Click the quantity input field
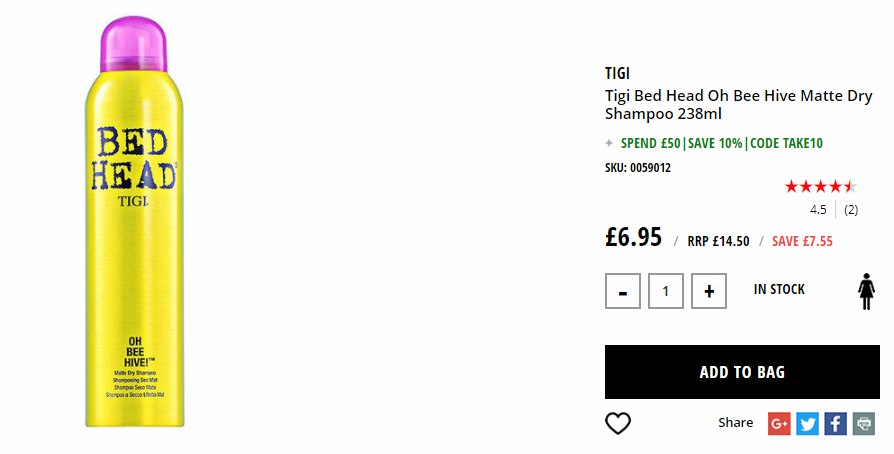Screen dimensions: 894x454 (x=665, y=291)
